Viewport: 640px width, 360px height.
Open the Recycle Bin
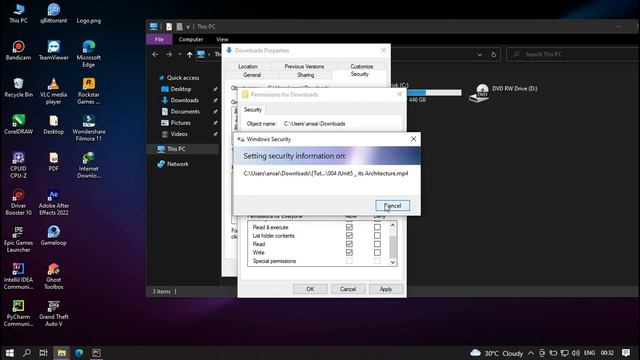(18, 87)
